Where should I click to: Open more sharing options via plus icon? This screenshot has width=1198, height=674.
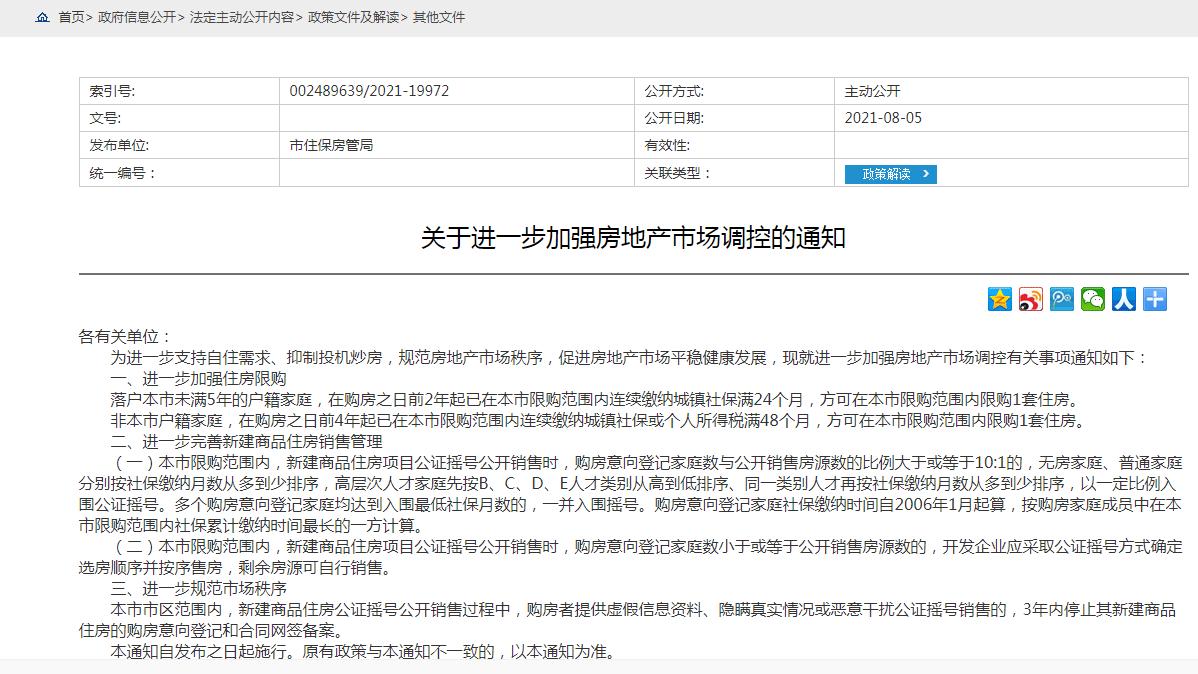(1155, 299)
